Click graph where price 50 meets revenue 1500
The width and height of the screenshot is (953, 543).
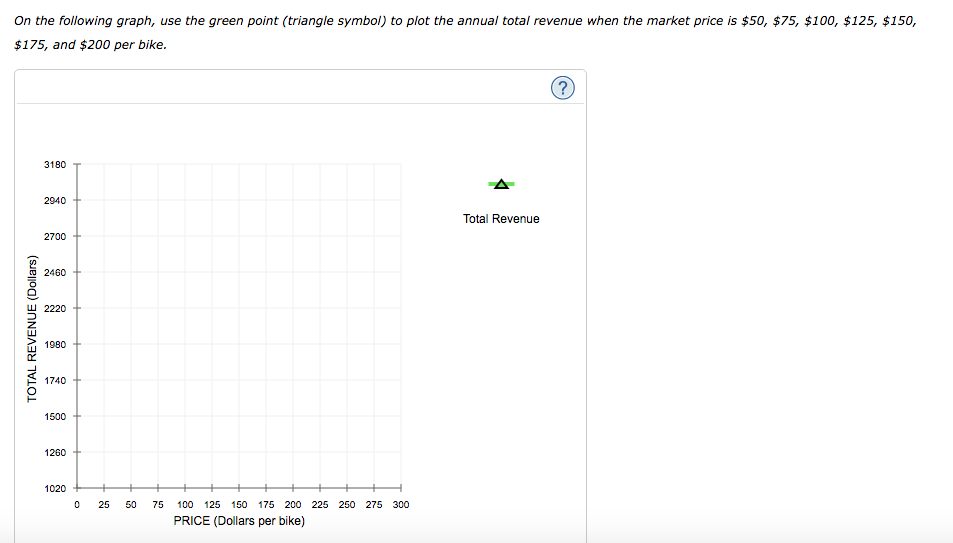[x=131, y=416]
